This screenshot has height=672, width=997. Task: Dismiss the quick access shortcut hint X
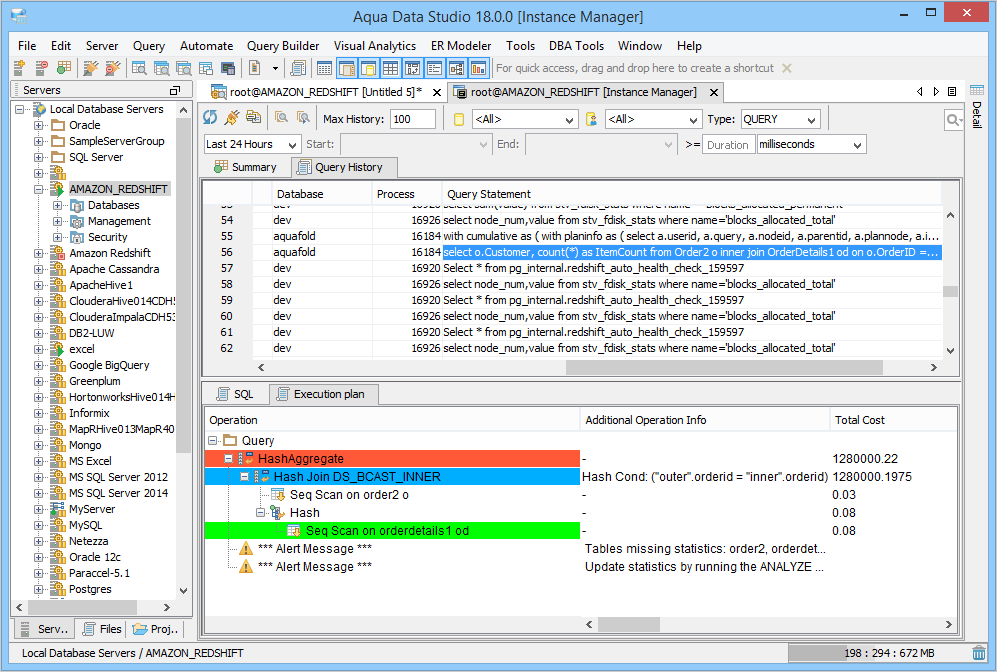click(787, 68)
